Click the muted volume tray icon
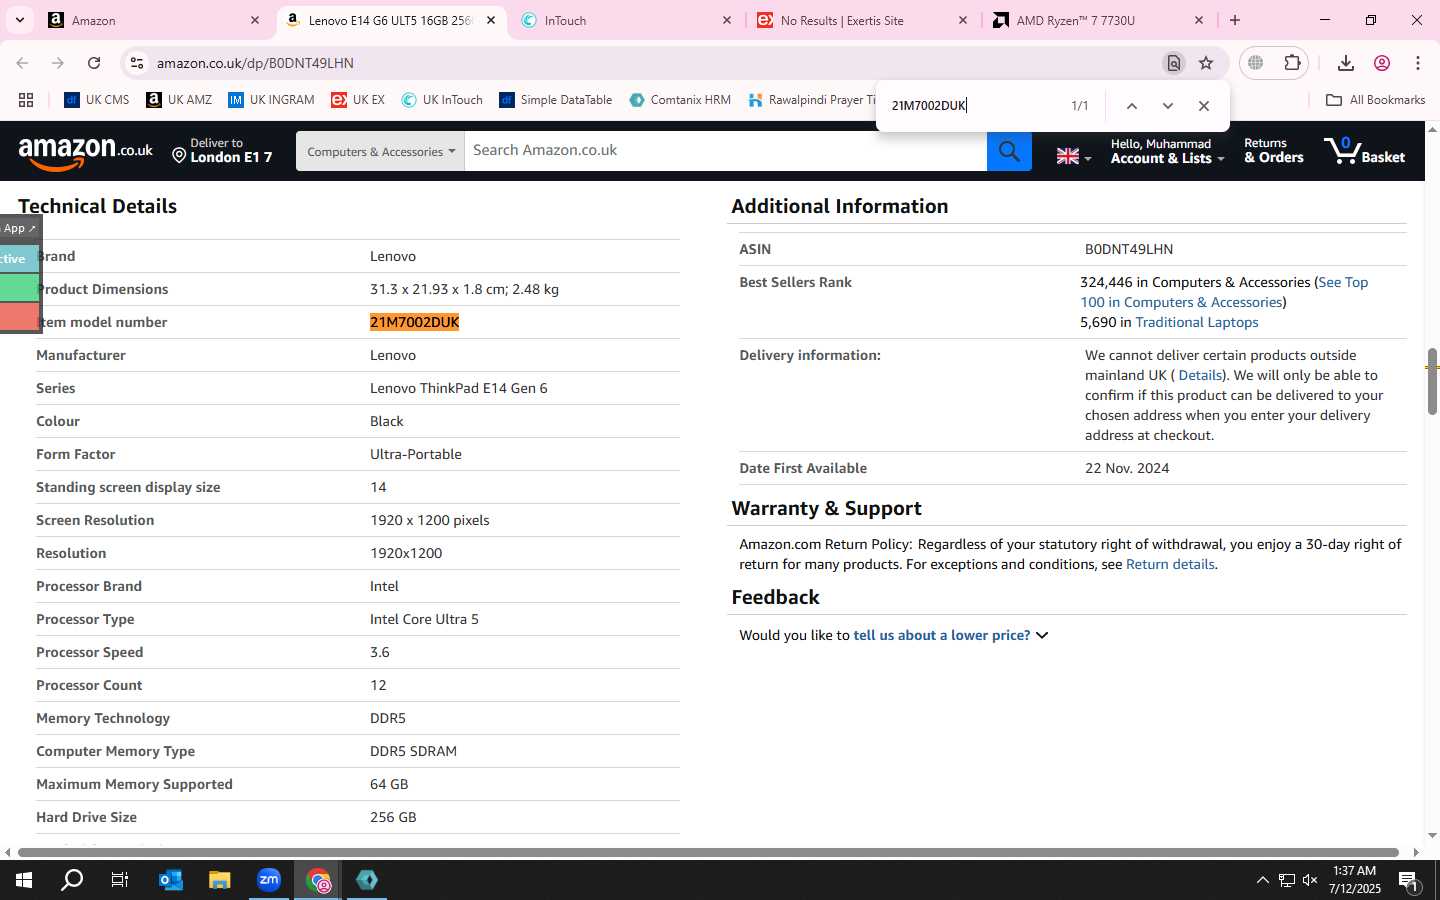This screenshot has height=900, width=1440. coord(1310,880)
